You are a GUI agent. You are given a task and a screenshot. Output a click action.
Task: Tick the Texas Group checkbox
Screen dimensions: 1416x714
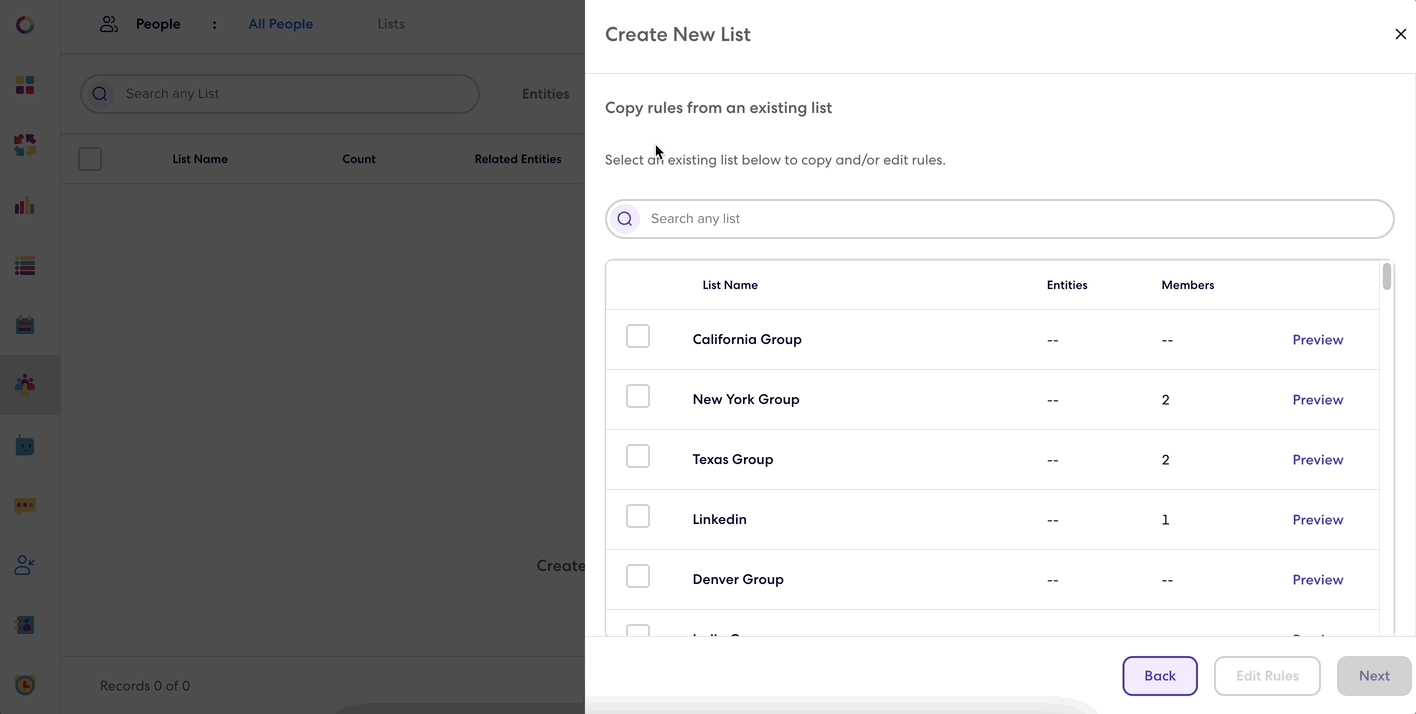click(638, 457)
